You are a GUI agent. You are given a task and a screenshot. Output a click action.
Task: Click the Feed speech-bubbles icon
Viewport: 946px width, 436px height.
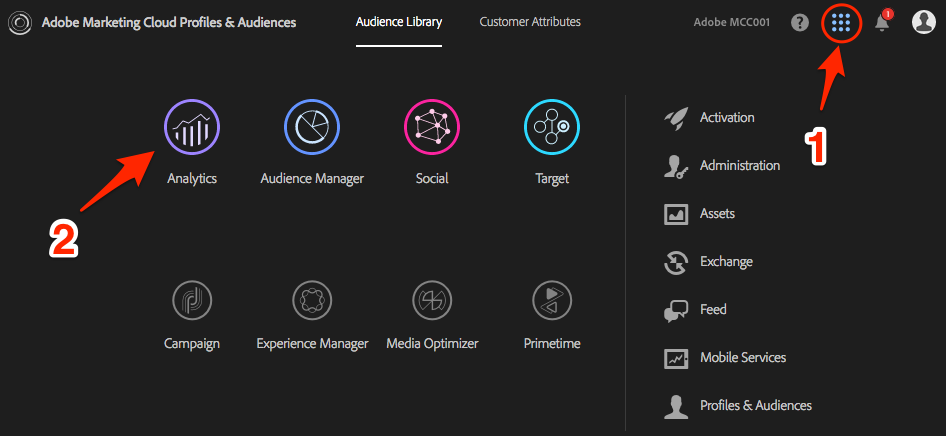[x=676, y=310]
